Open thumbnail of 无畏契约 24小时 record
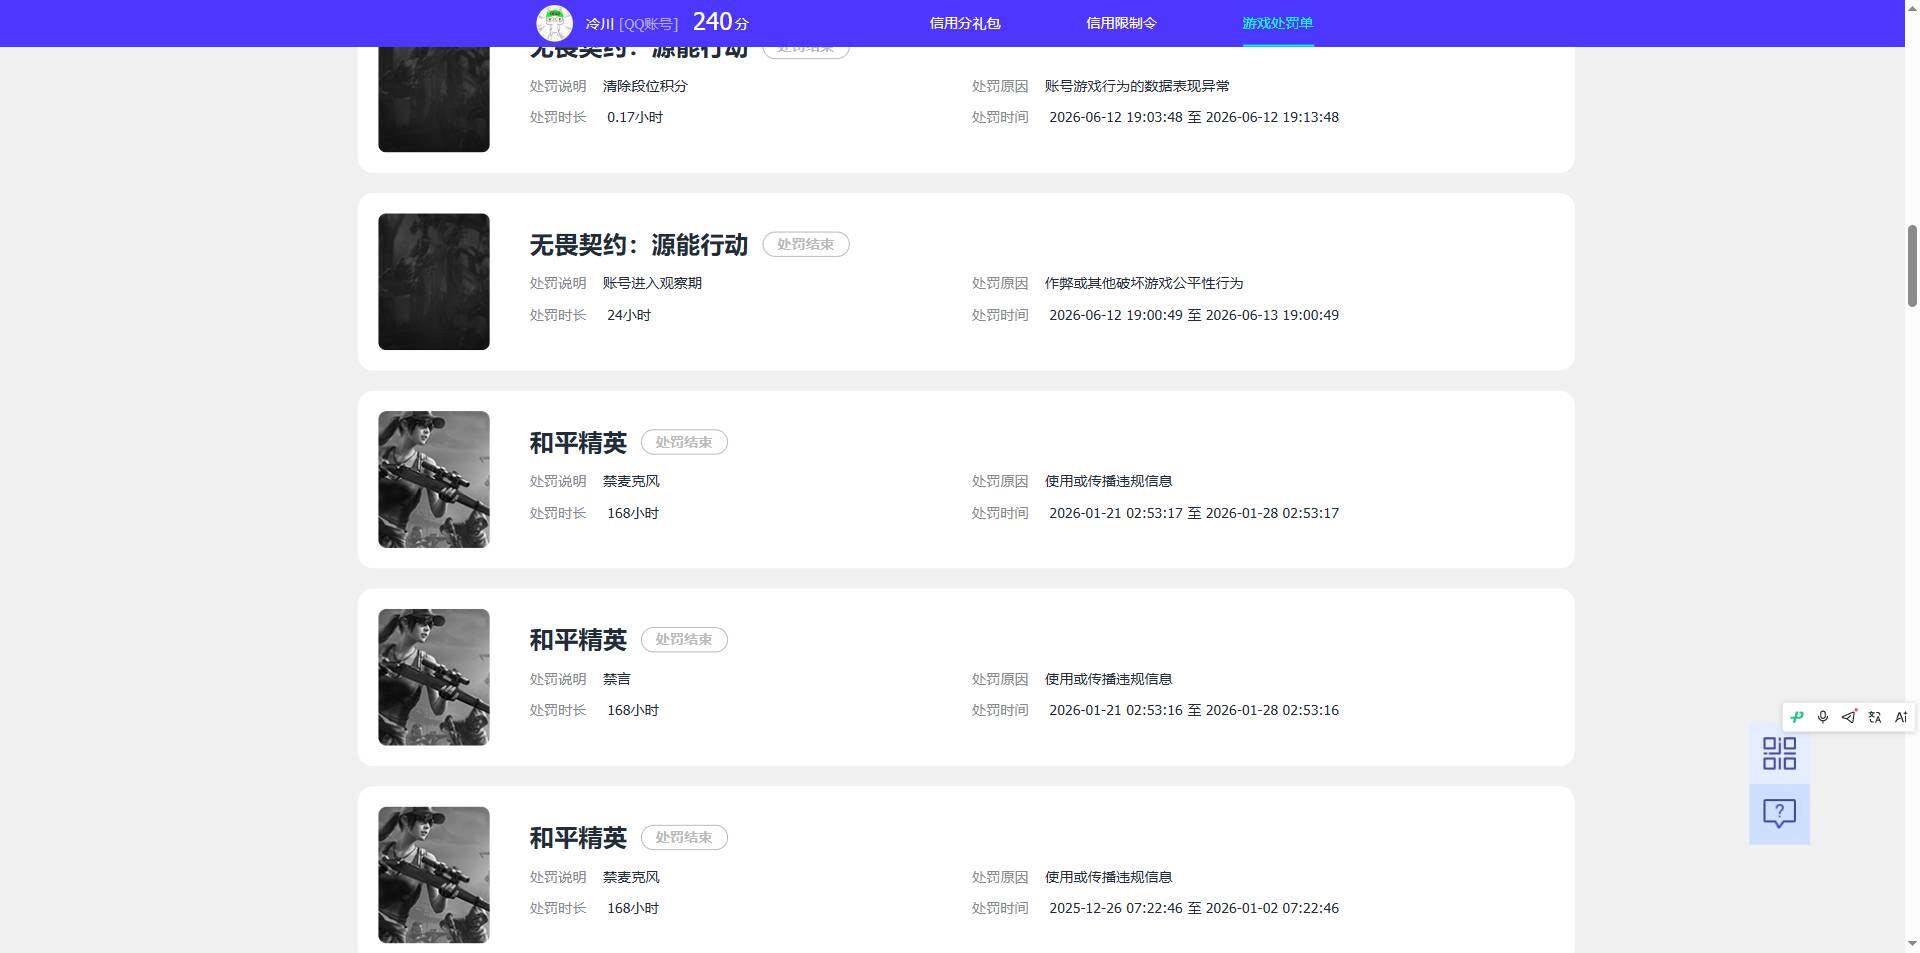This screenshot has height=953, width=1920. [434, 281]
